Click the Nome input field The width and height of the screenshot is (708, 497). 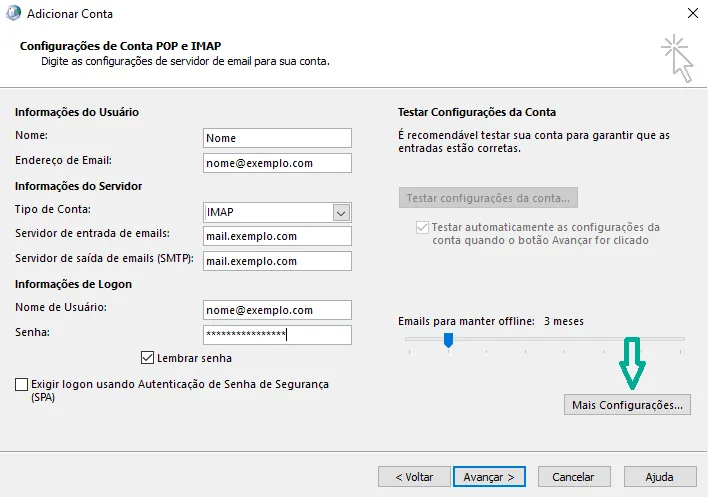[277, 138]
